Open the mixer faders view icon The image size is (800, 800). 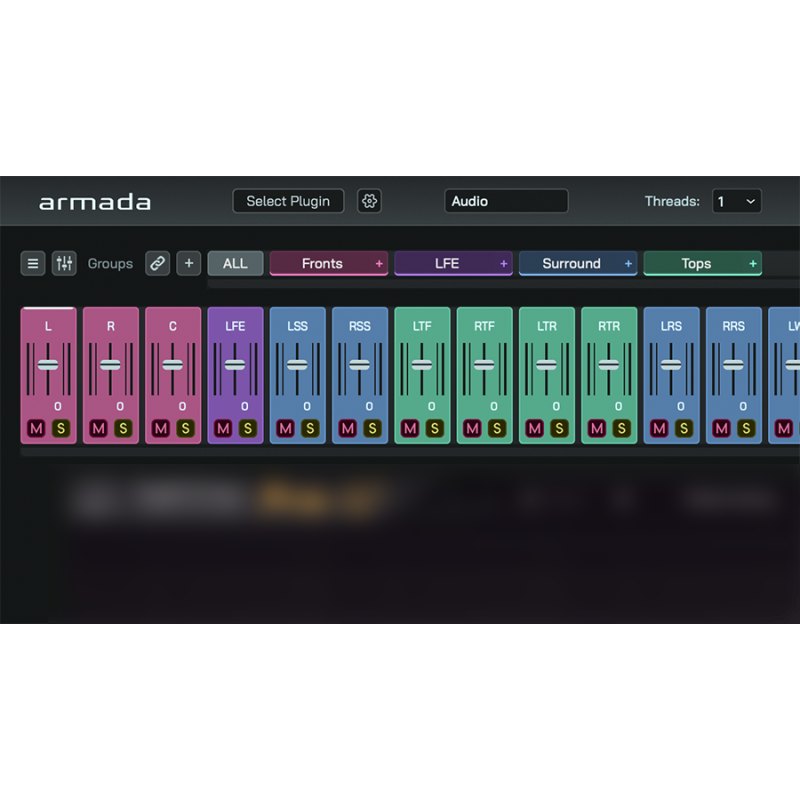click(64, 263)
